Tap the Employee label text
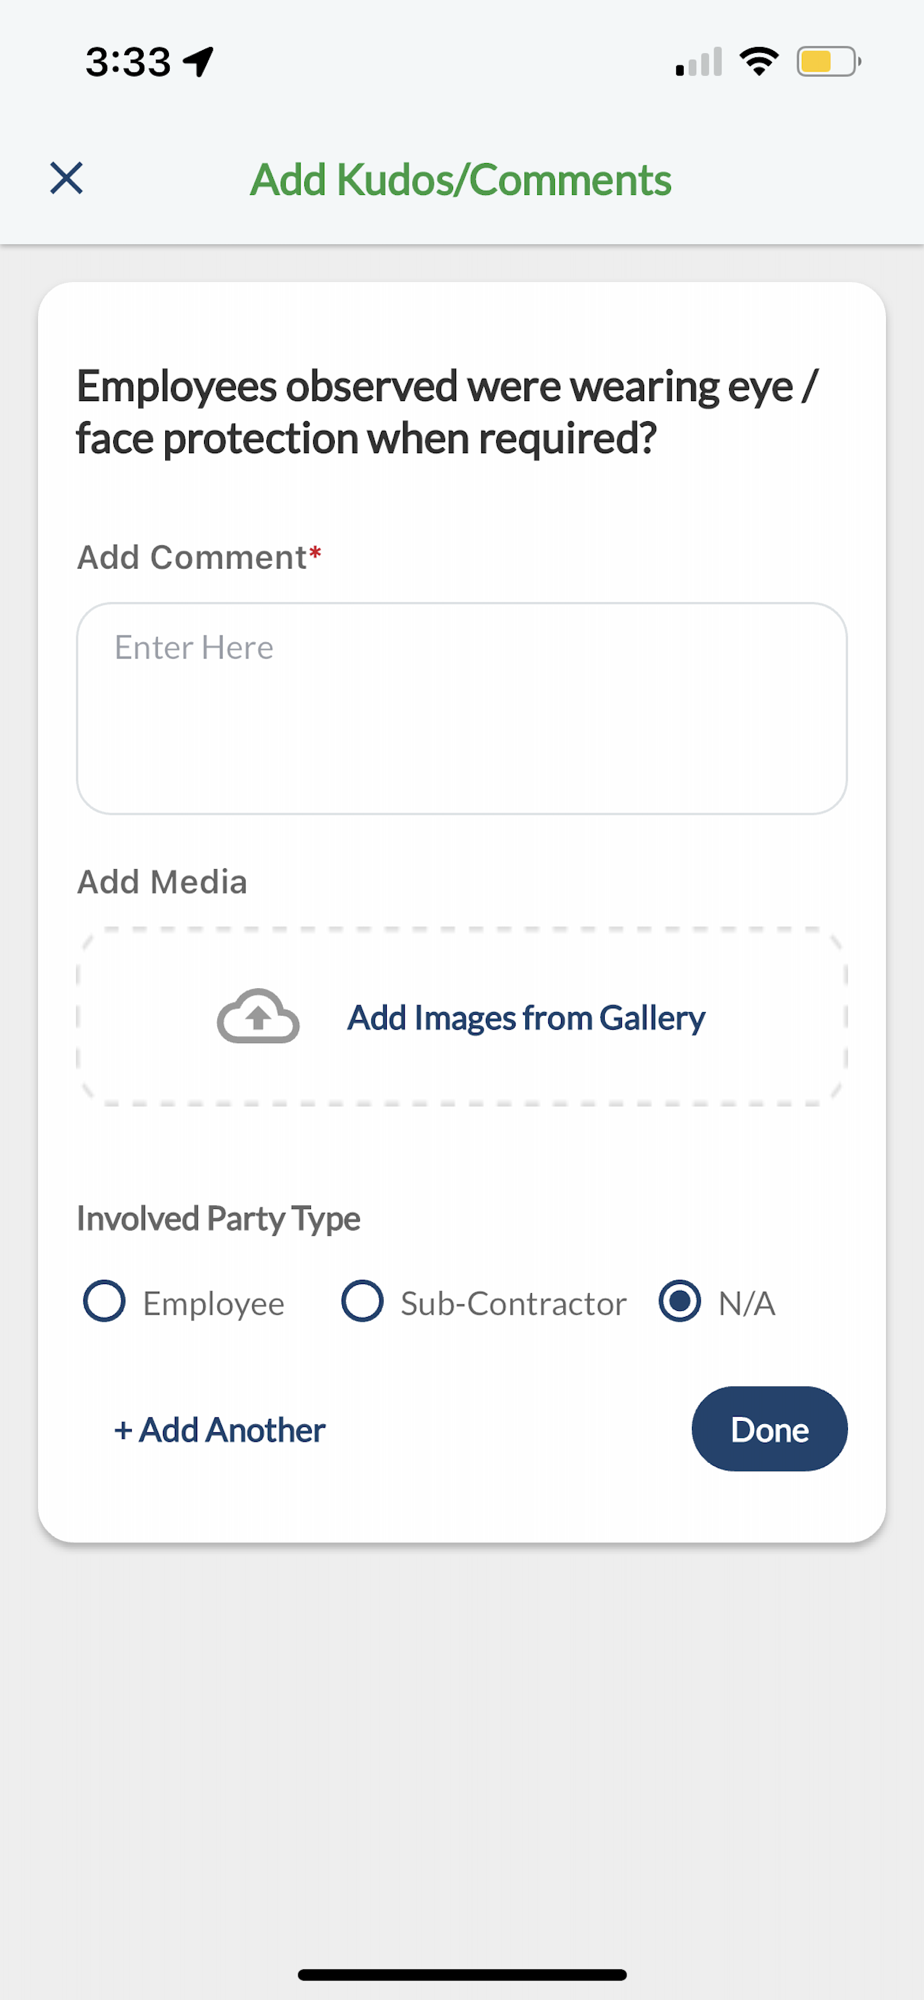Image resolution: width=924 pixels, height=2000 pixels. (214, 1304)
